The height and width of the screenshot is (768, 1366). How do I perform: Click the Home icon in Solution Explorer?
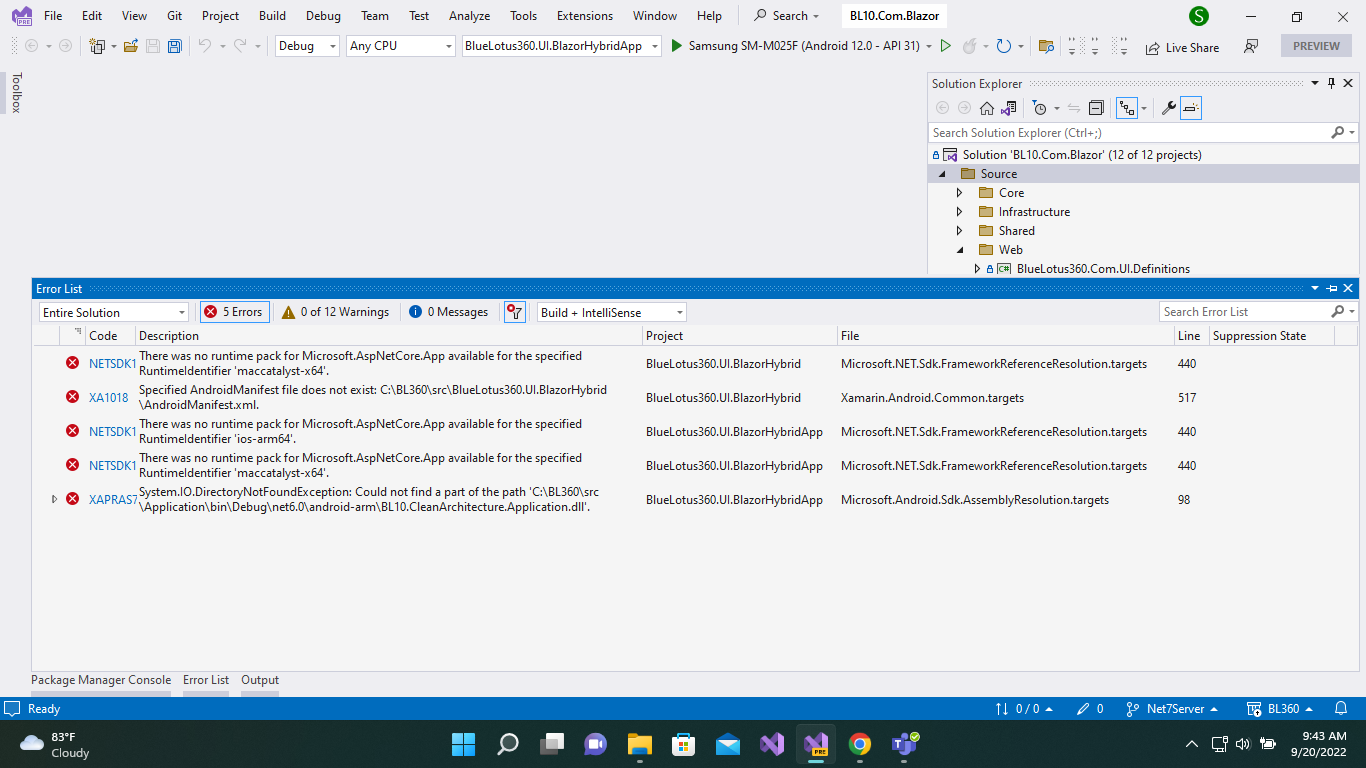pyautogui.click(x=987, y=107)
